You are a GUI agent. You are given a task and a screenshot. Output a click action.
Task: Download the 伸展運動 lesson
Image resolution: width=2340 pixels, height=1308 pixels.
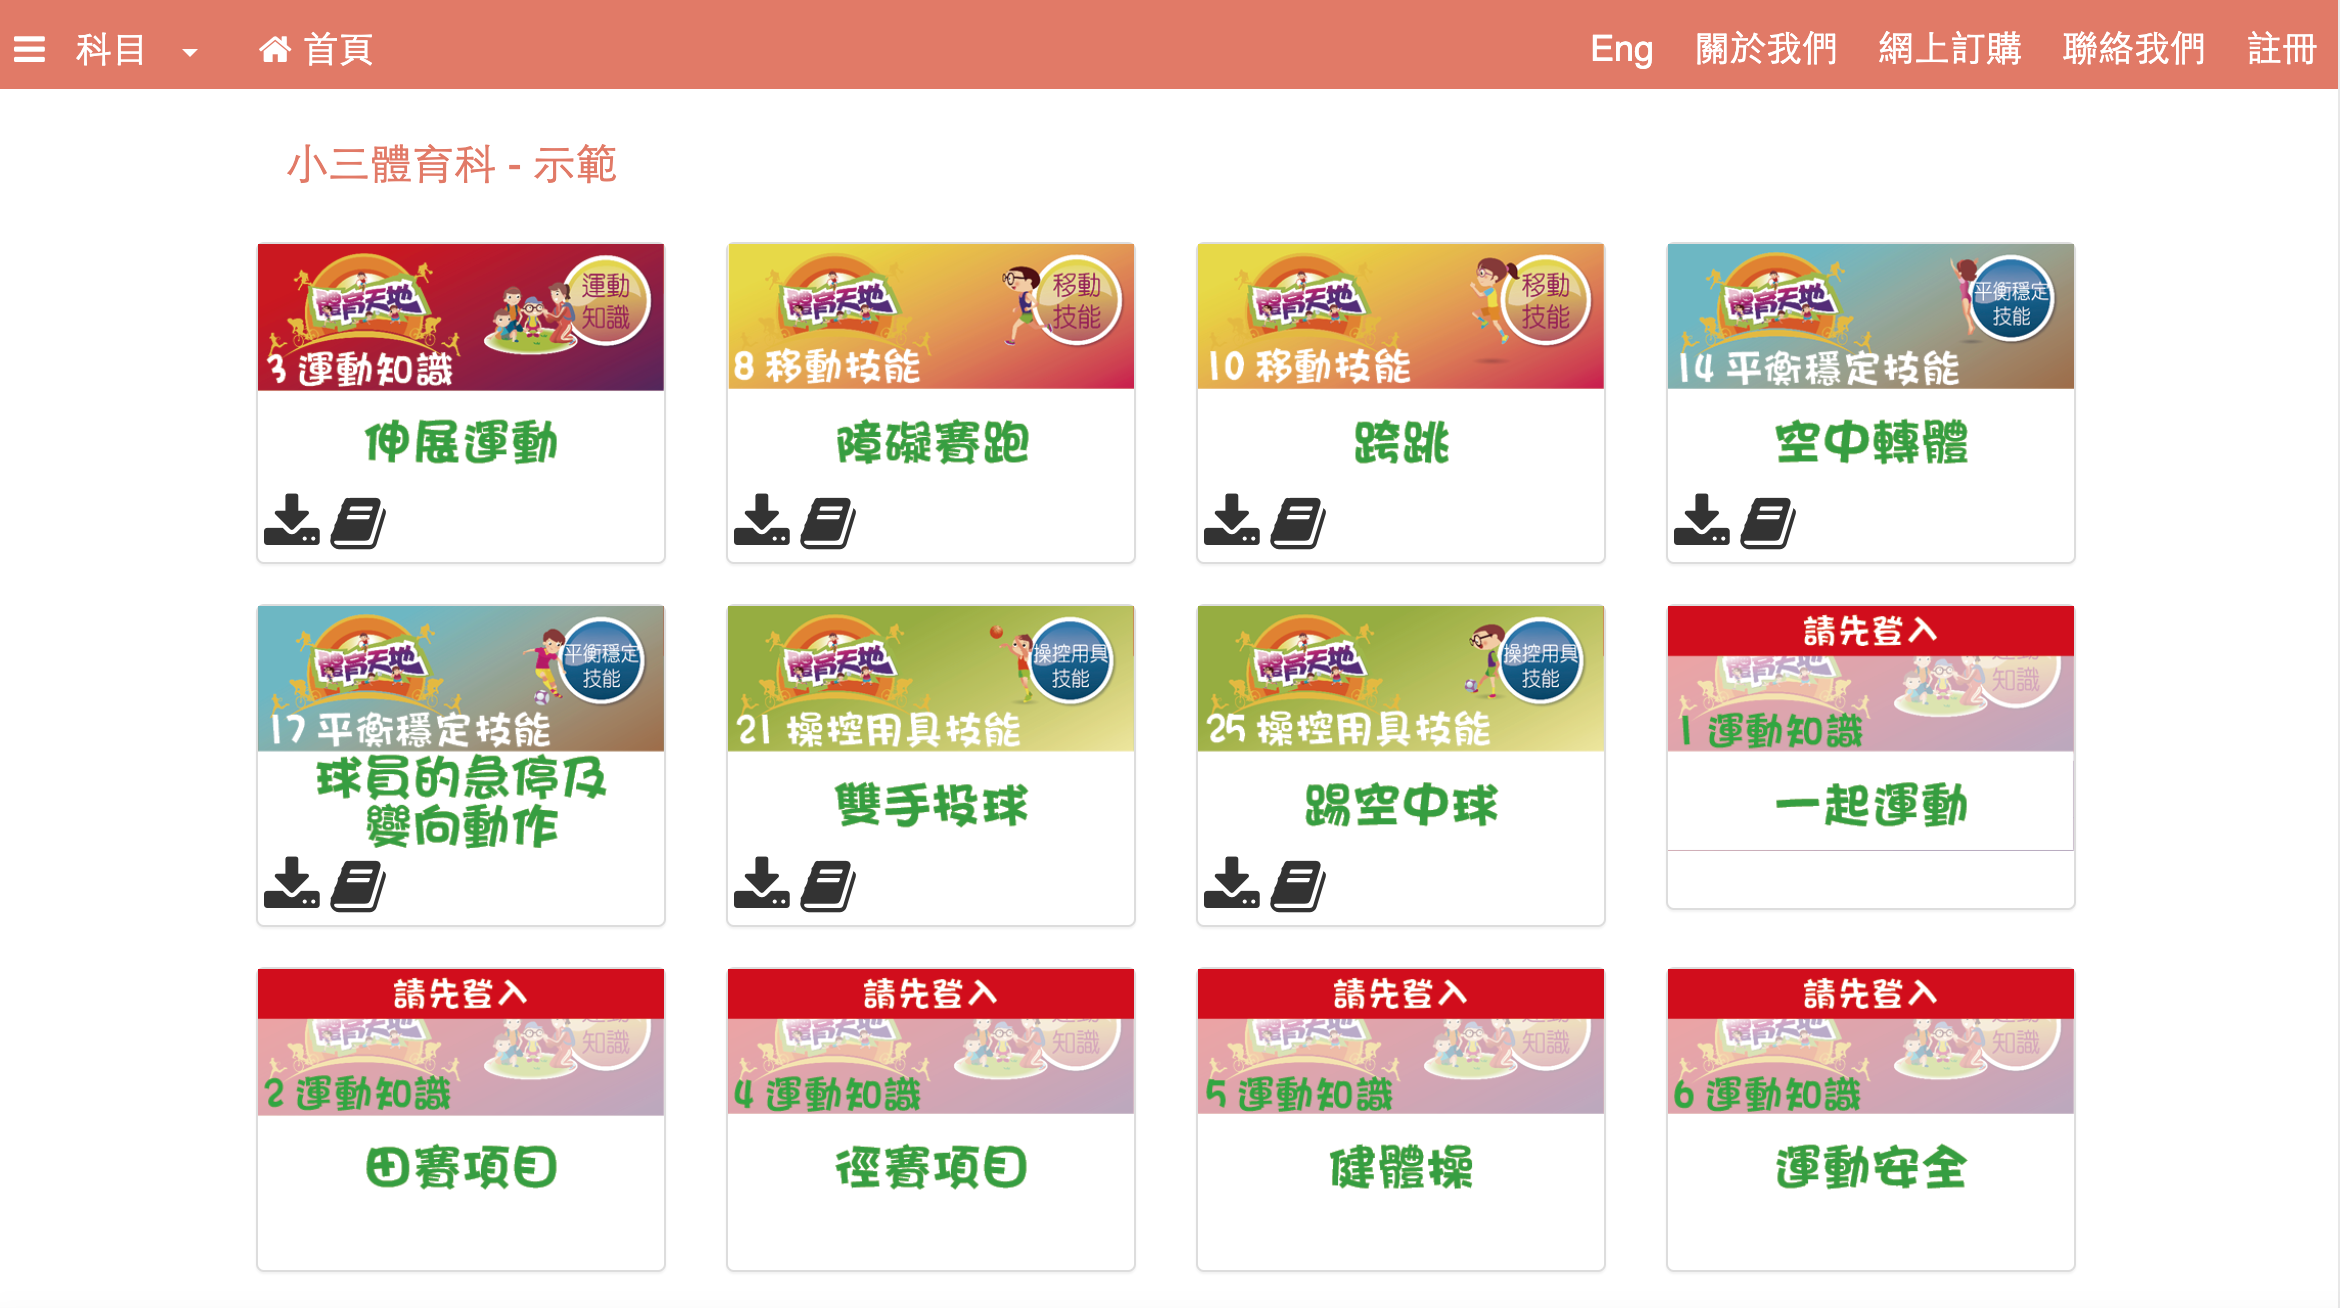(x=291, y=520)
